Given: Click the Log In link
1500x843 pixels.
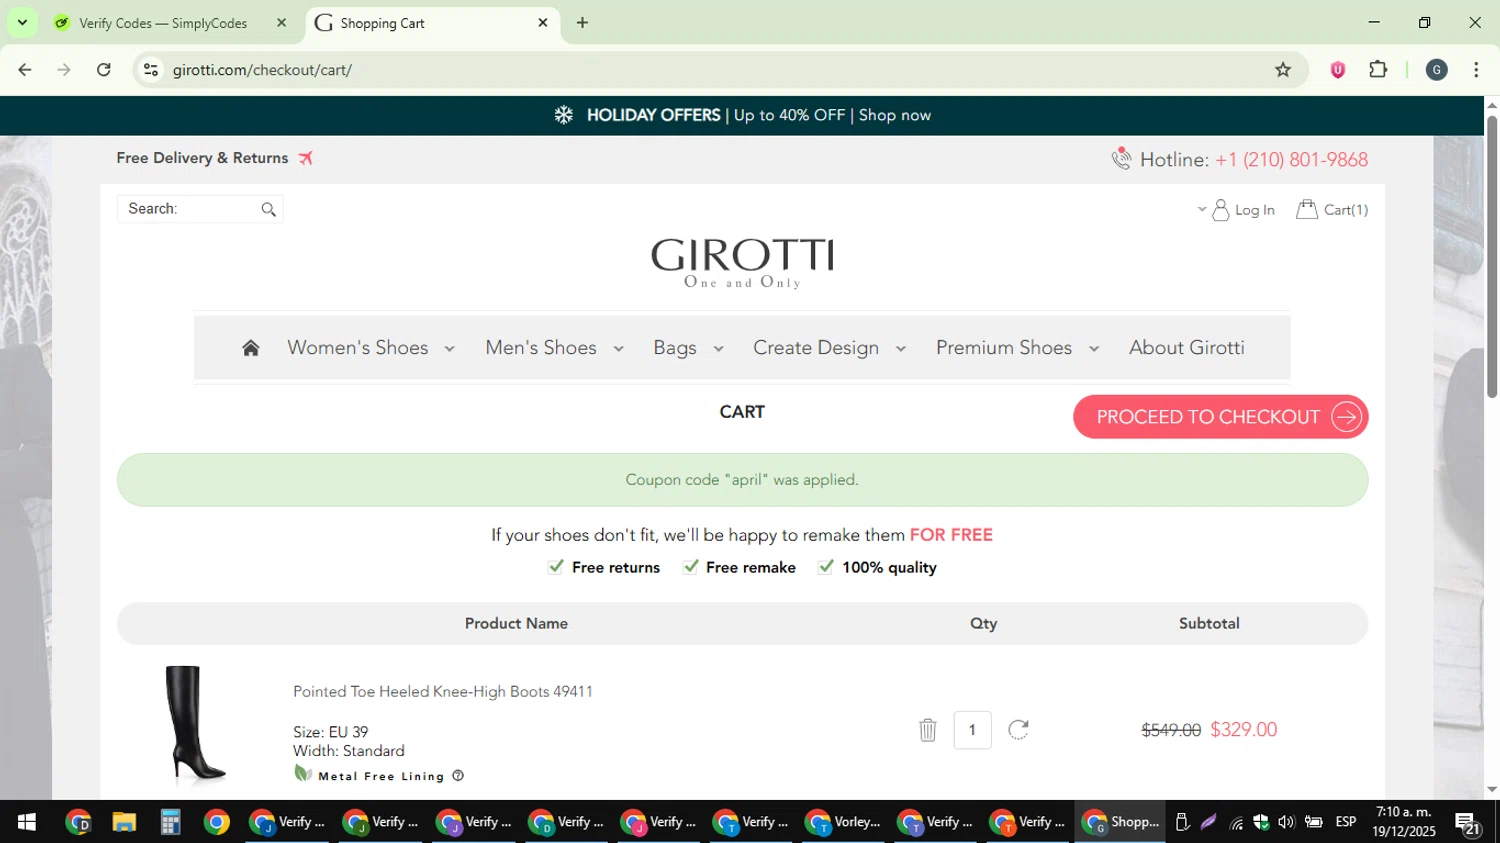Looking at the screenshot, I should pyautogui.click(x=1255, y=210).
